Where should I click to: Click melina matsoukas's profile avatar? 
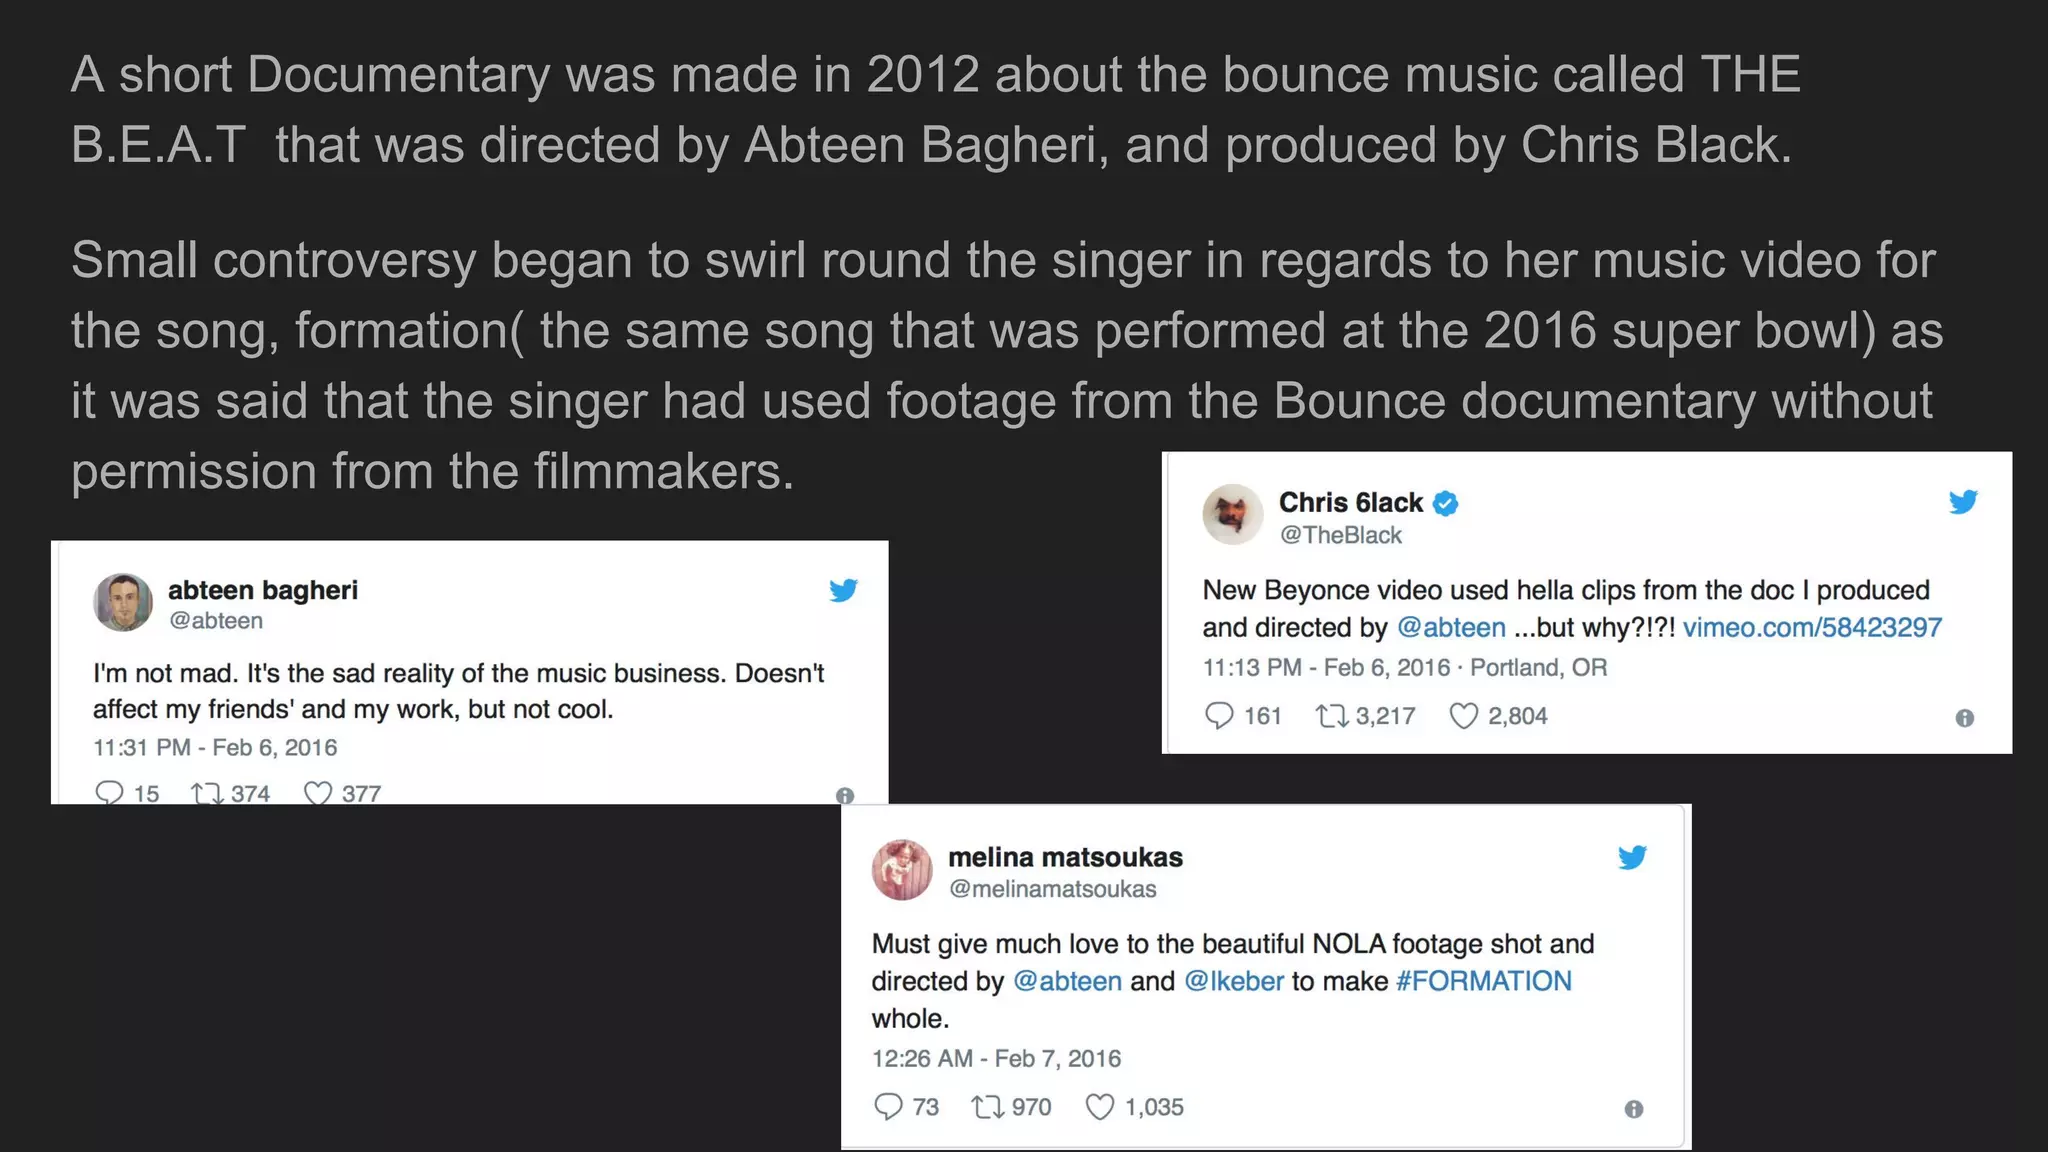(902, 870)
